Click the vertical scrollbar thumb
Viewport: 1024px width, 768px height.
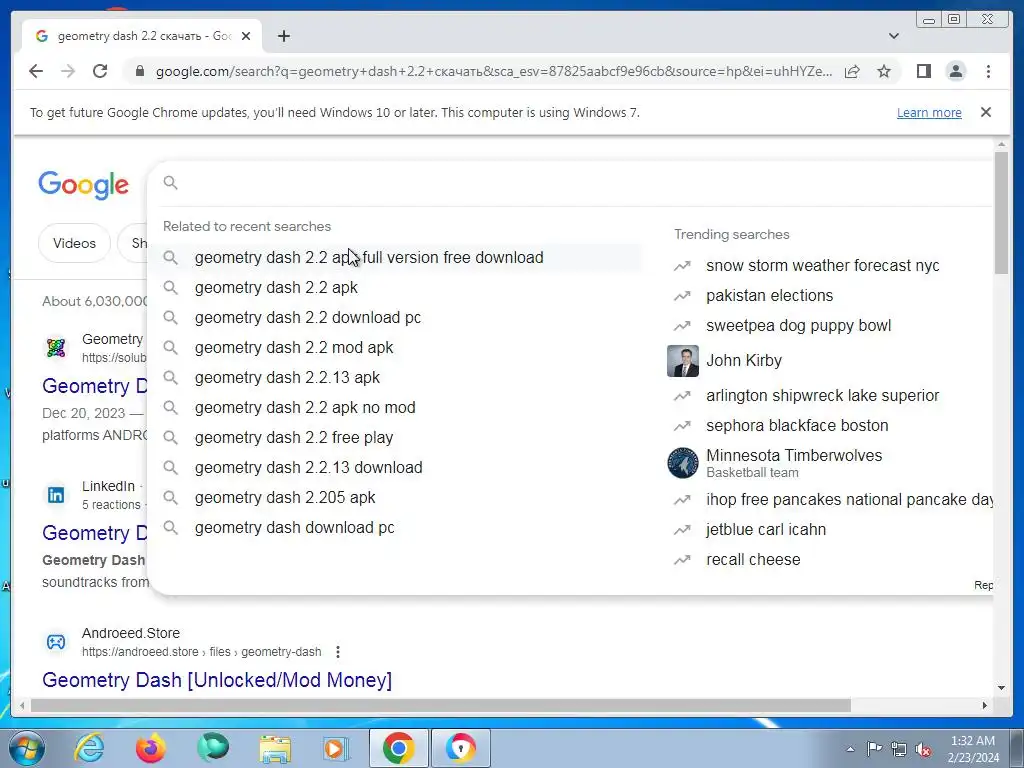pos(1001,212)
